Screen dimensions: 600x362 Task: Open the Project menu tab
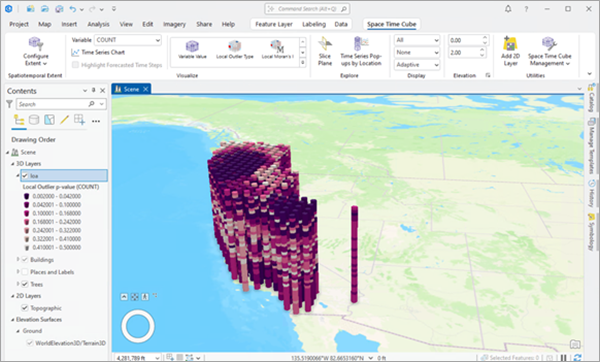point(19,24)
